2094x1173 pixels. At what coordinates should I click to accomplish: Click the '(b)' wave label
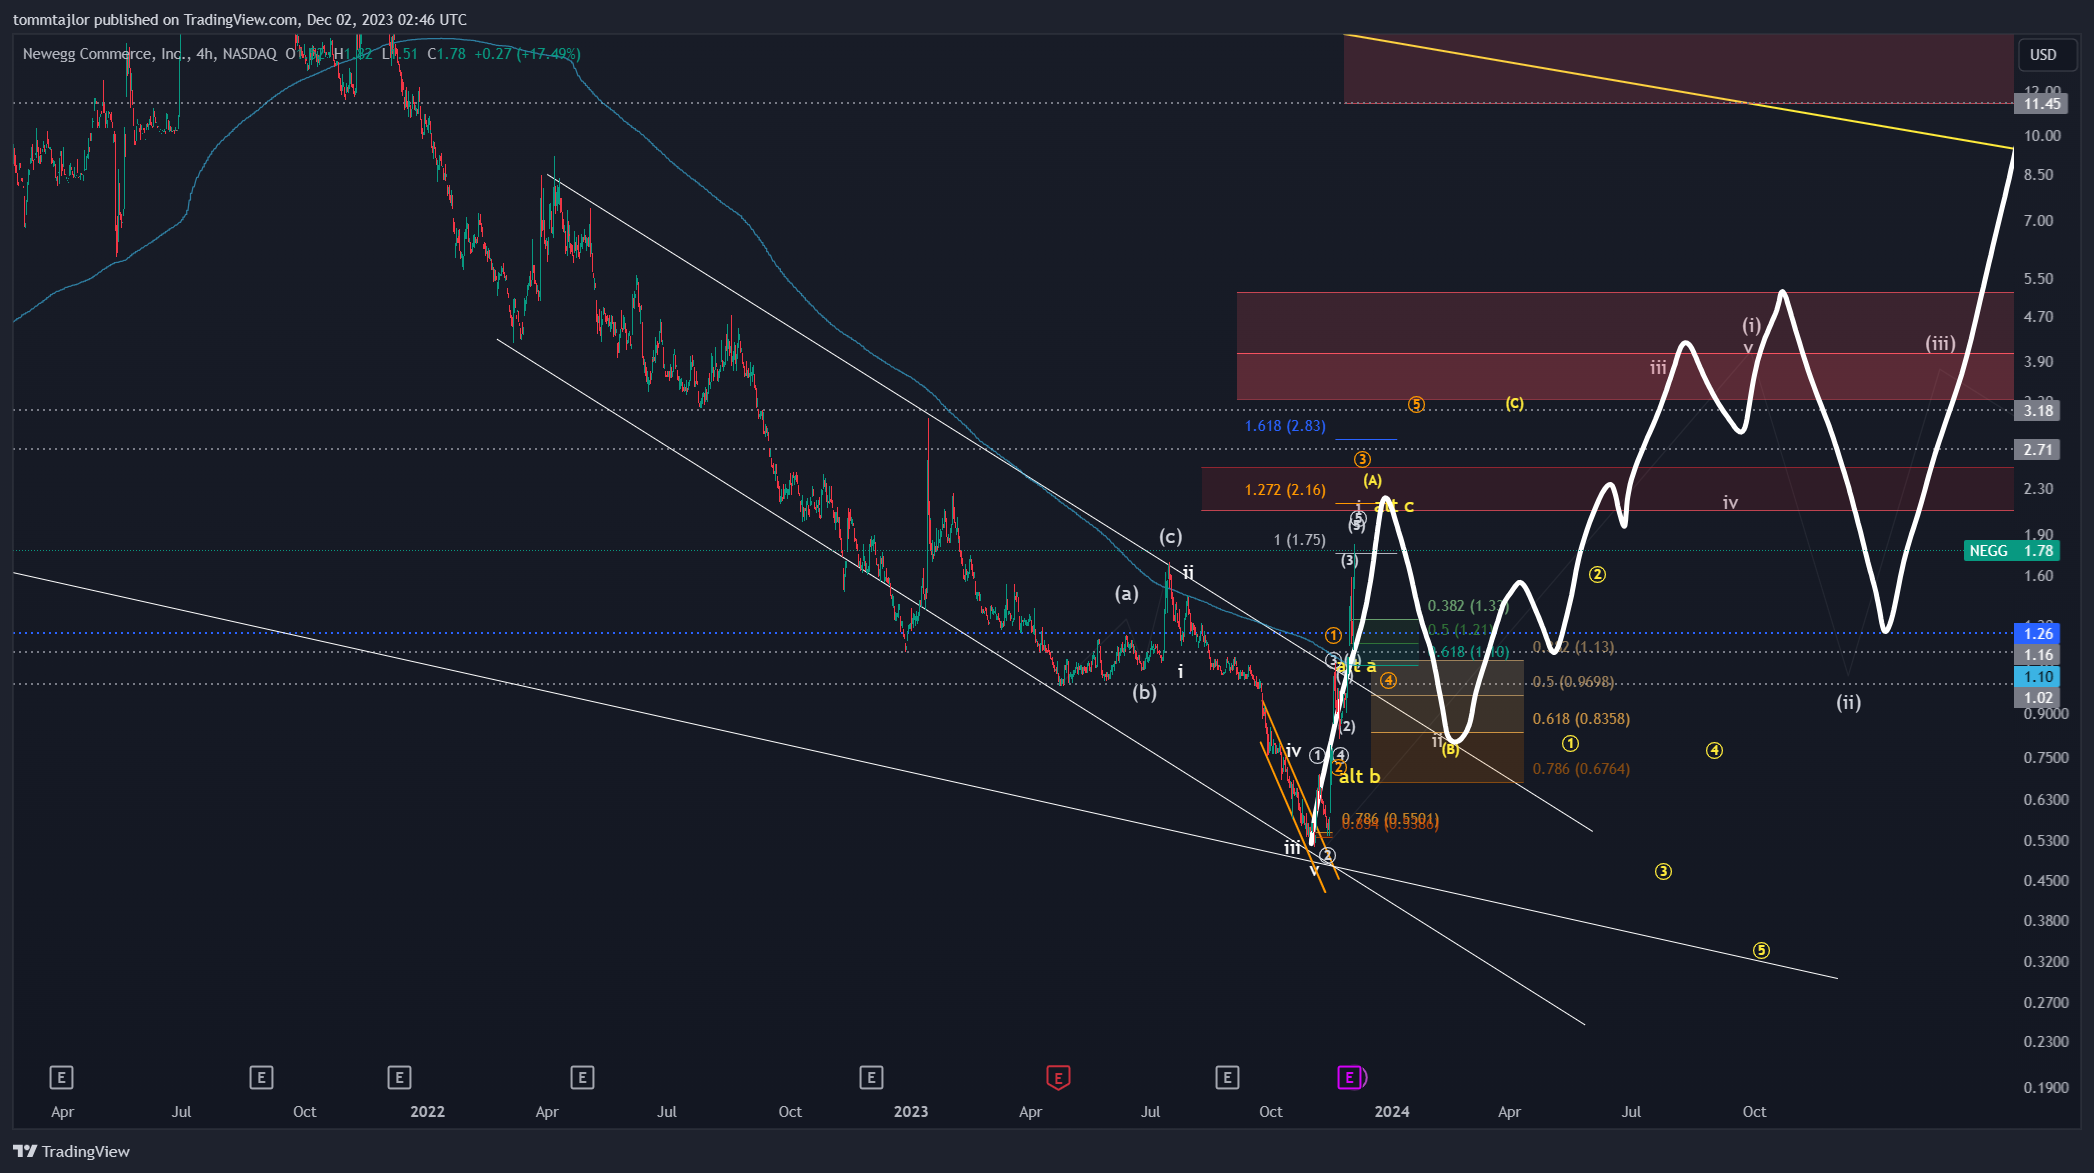click(1145, 692)
